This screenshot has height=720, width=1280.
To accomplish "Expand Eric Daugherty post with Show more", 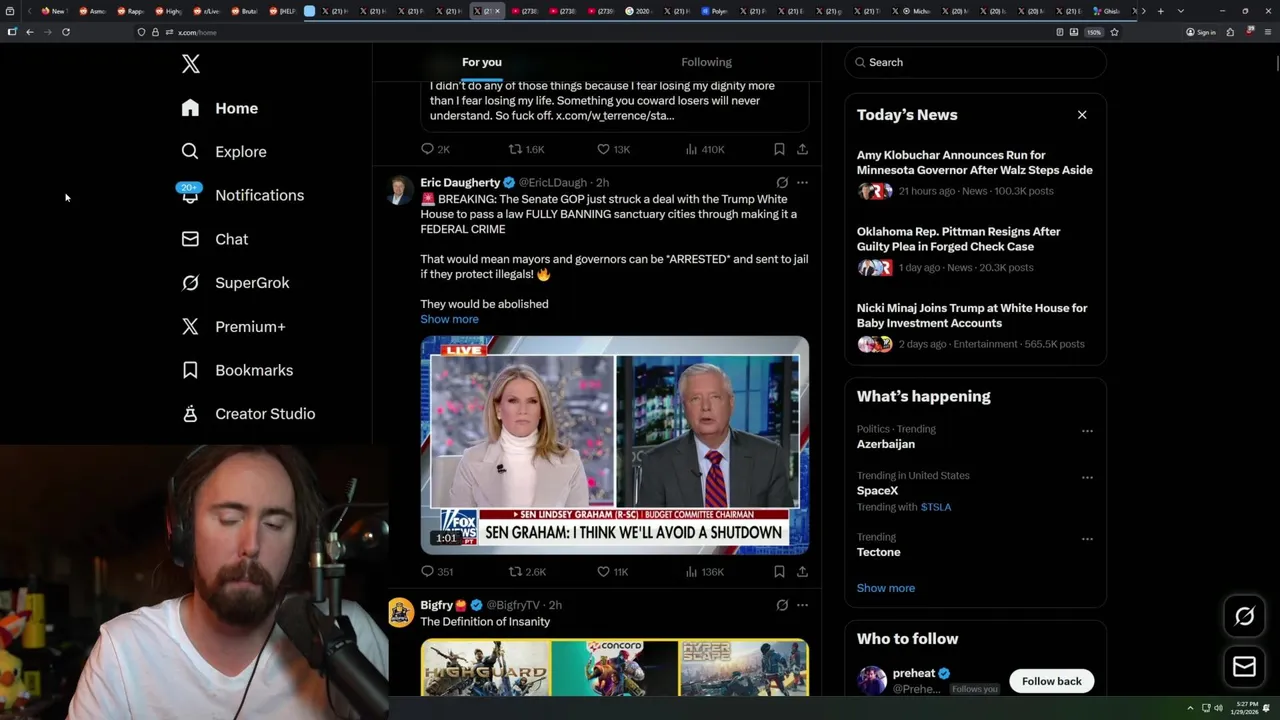I will pos(449,319).
